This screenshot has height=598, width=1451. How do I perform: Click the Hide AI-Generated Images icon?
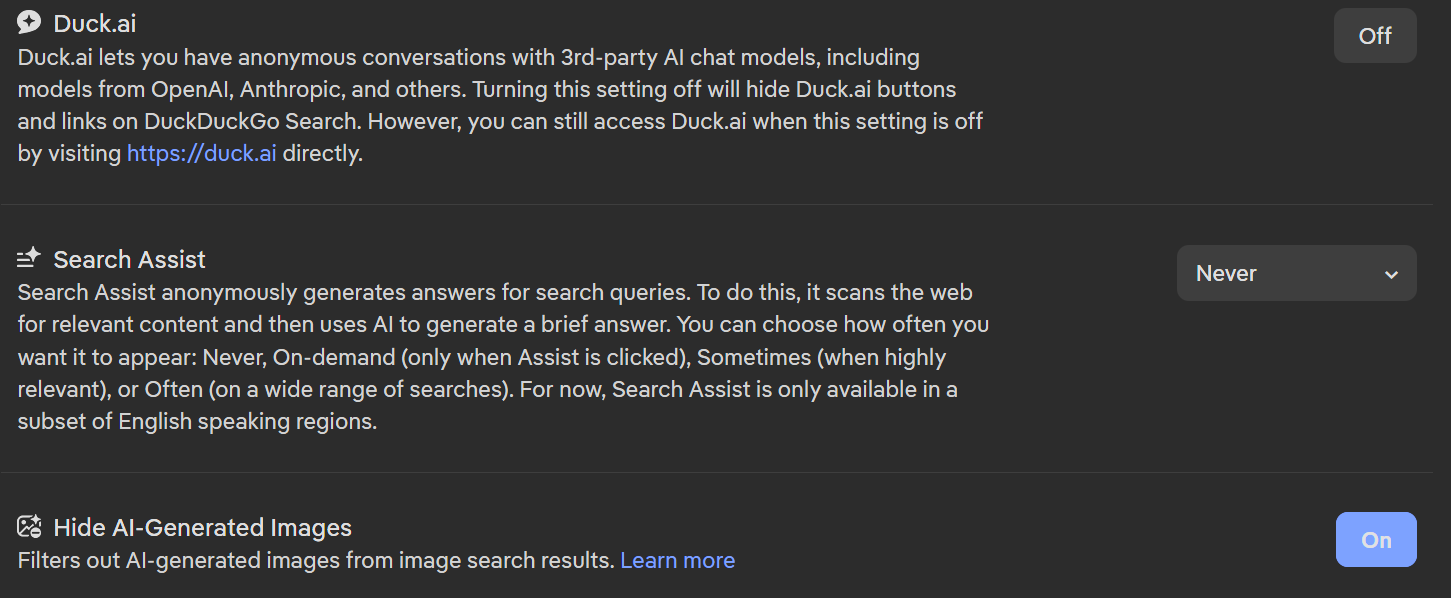click(29, 527)
